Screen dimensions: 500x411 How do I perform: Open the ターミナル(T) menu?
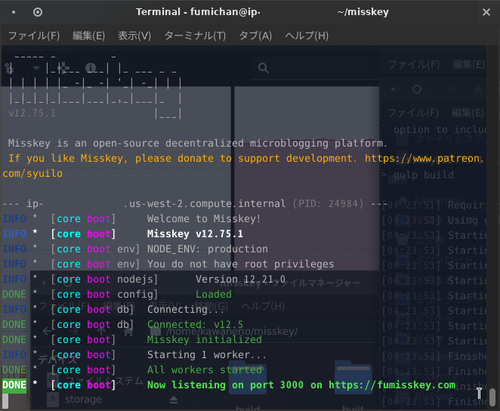(195, 36)
